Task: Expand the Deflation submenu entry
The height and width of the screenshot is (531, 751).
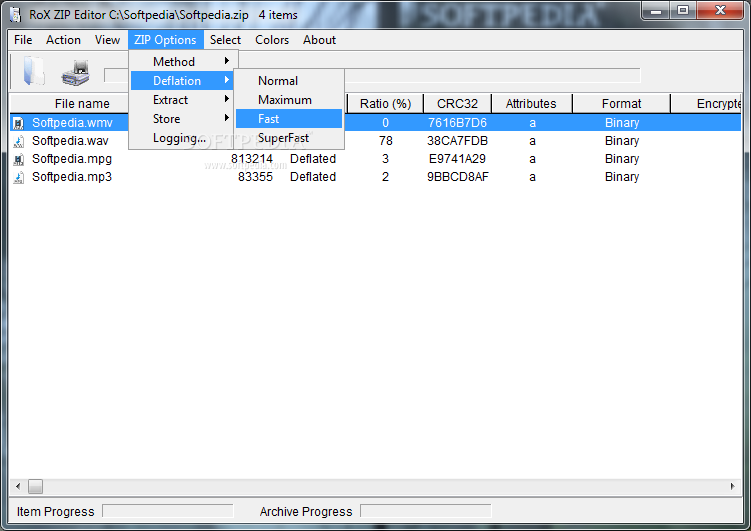Action: (182, 81)
